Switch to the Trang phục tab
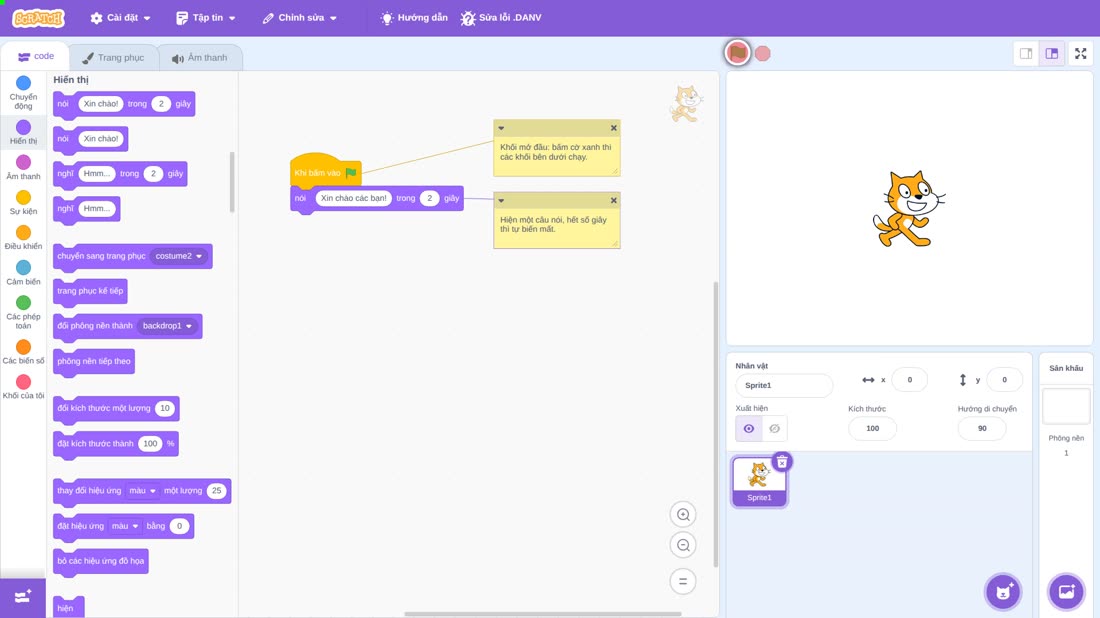The image size is (1100, 618). click(113, 58)
